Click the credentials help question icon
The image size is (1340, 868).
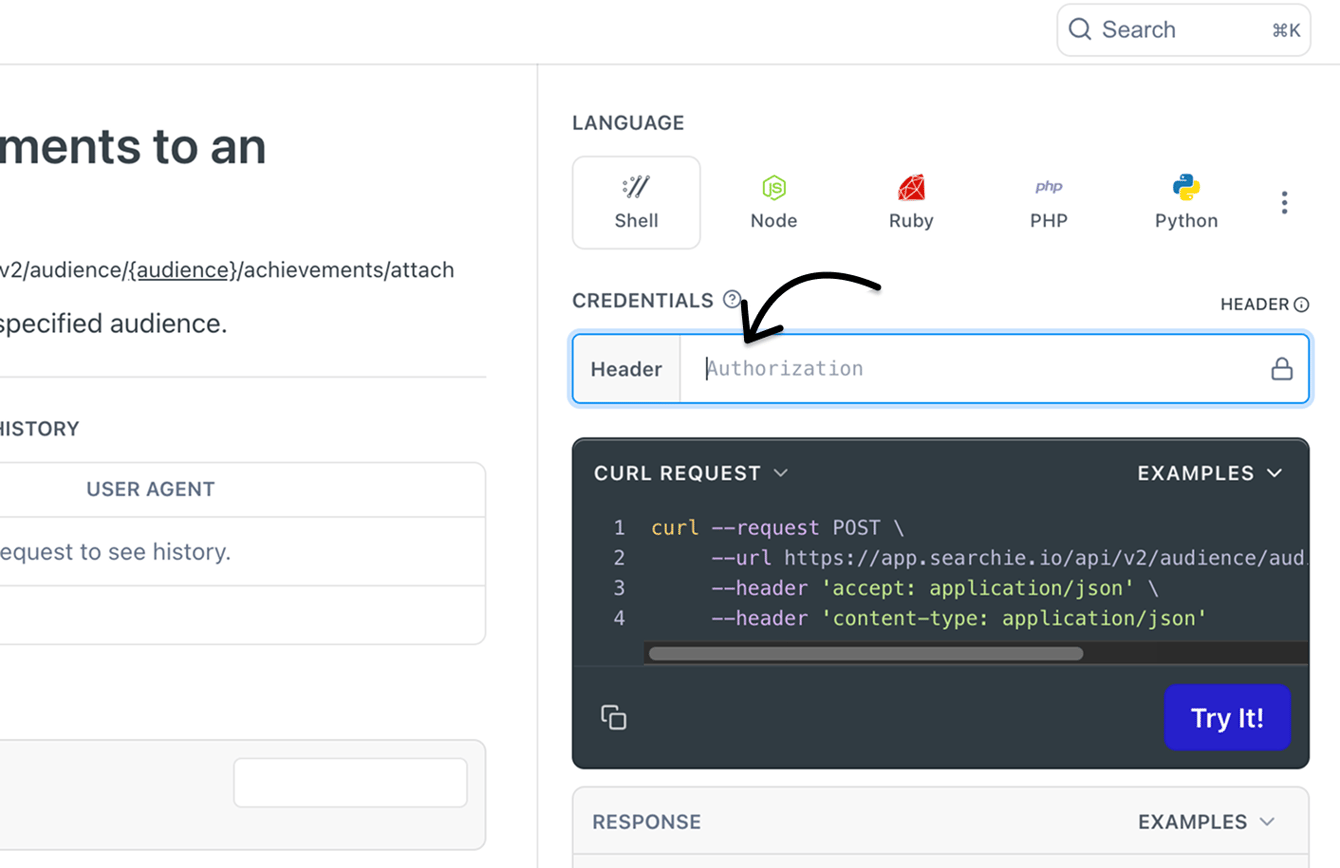click(x=732, y=299)
